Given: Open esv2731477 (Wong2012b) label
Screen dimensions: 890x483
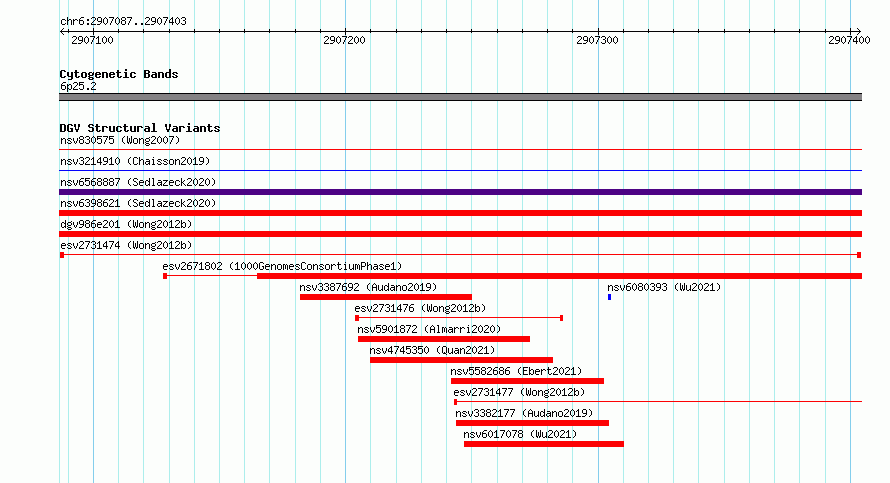Looking at the screenshot, I should 519,392.
